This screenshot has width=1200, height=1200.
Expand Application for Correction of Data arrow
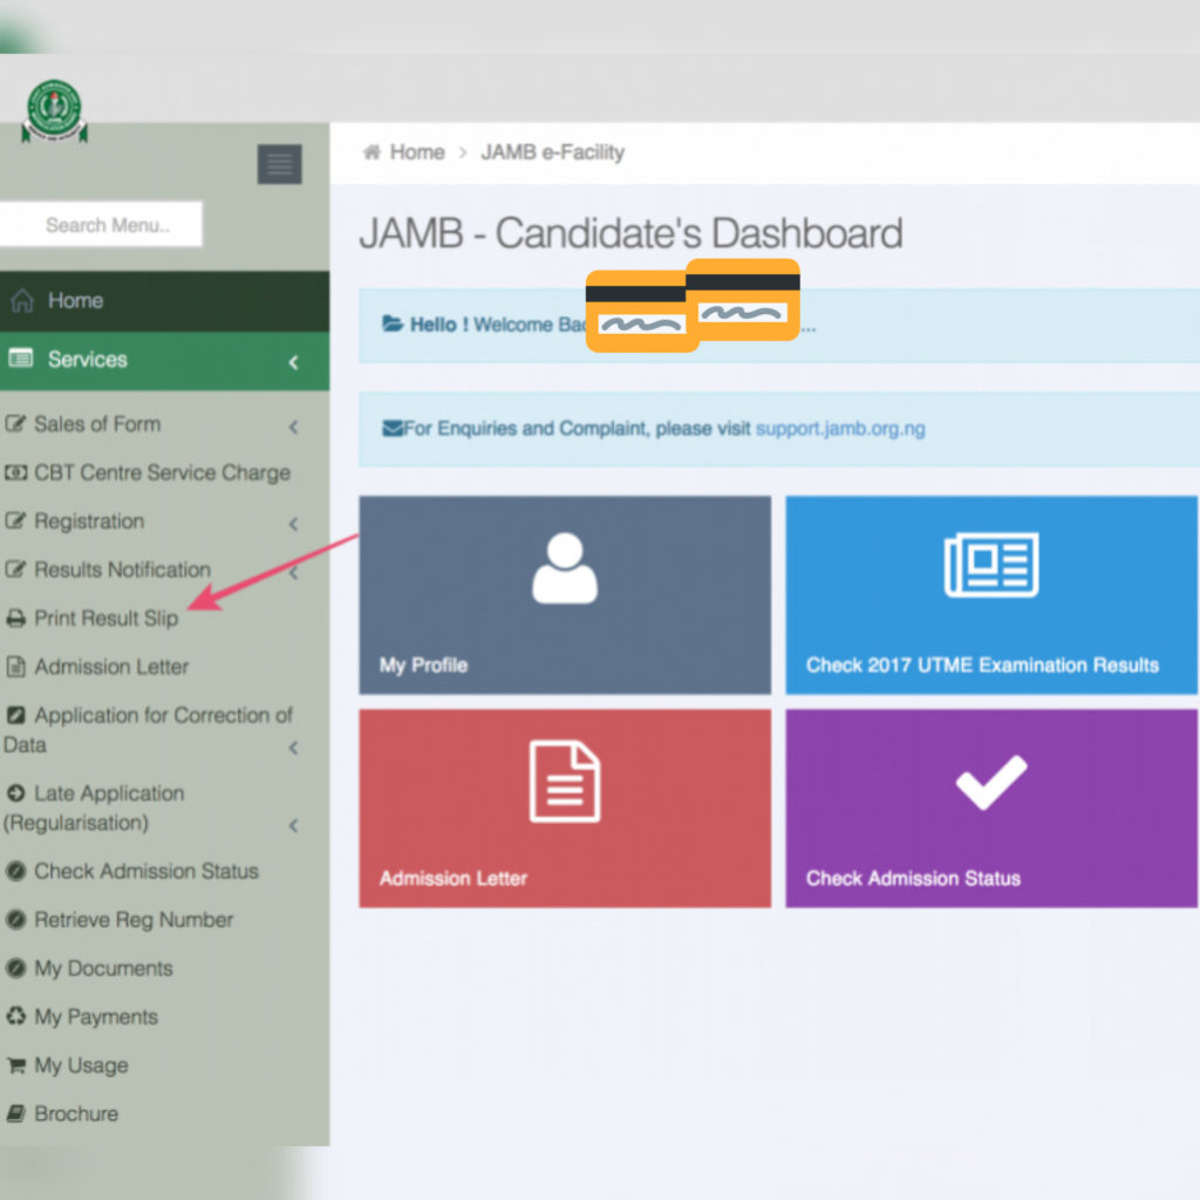pyautogui.click(x=293, y=748)
